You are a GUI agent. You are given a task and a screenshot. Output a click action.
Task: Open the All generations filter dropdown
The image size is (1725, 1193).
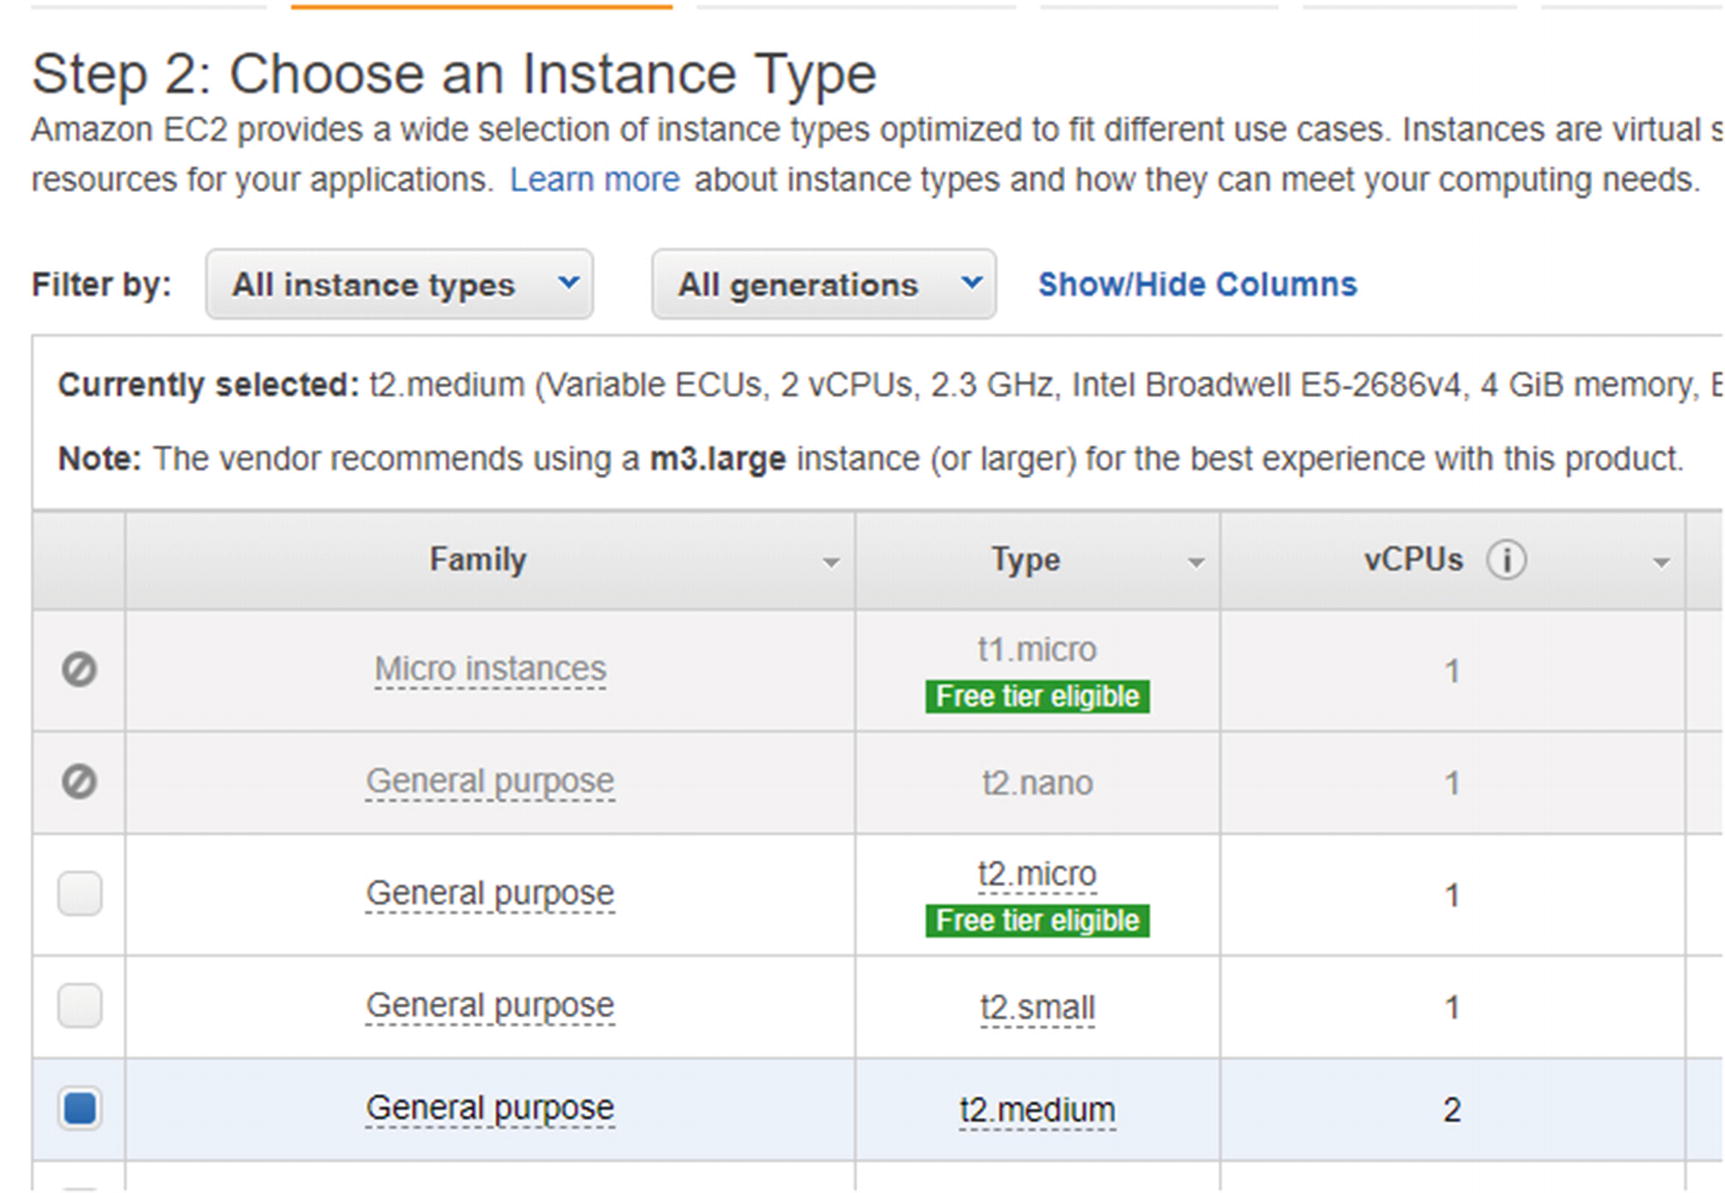(x=824, y=285)
